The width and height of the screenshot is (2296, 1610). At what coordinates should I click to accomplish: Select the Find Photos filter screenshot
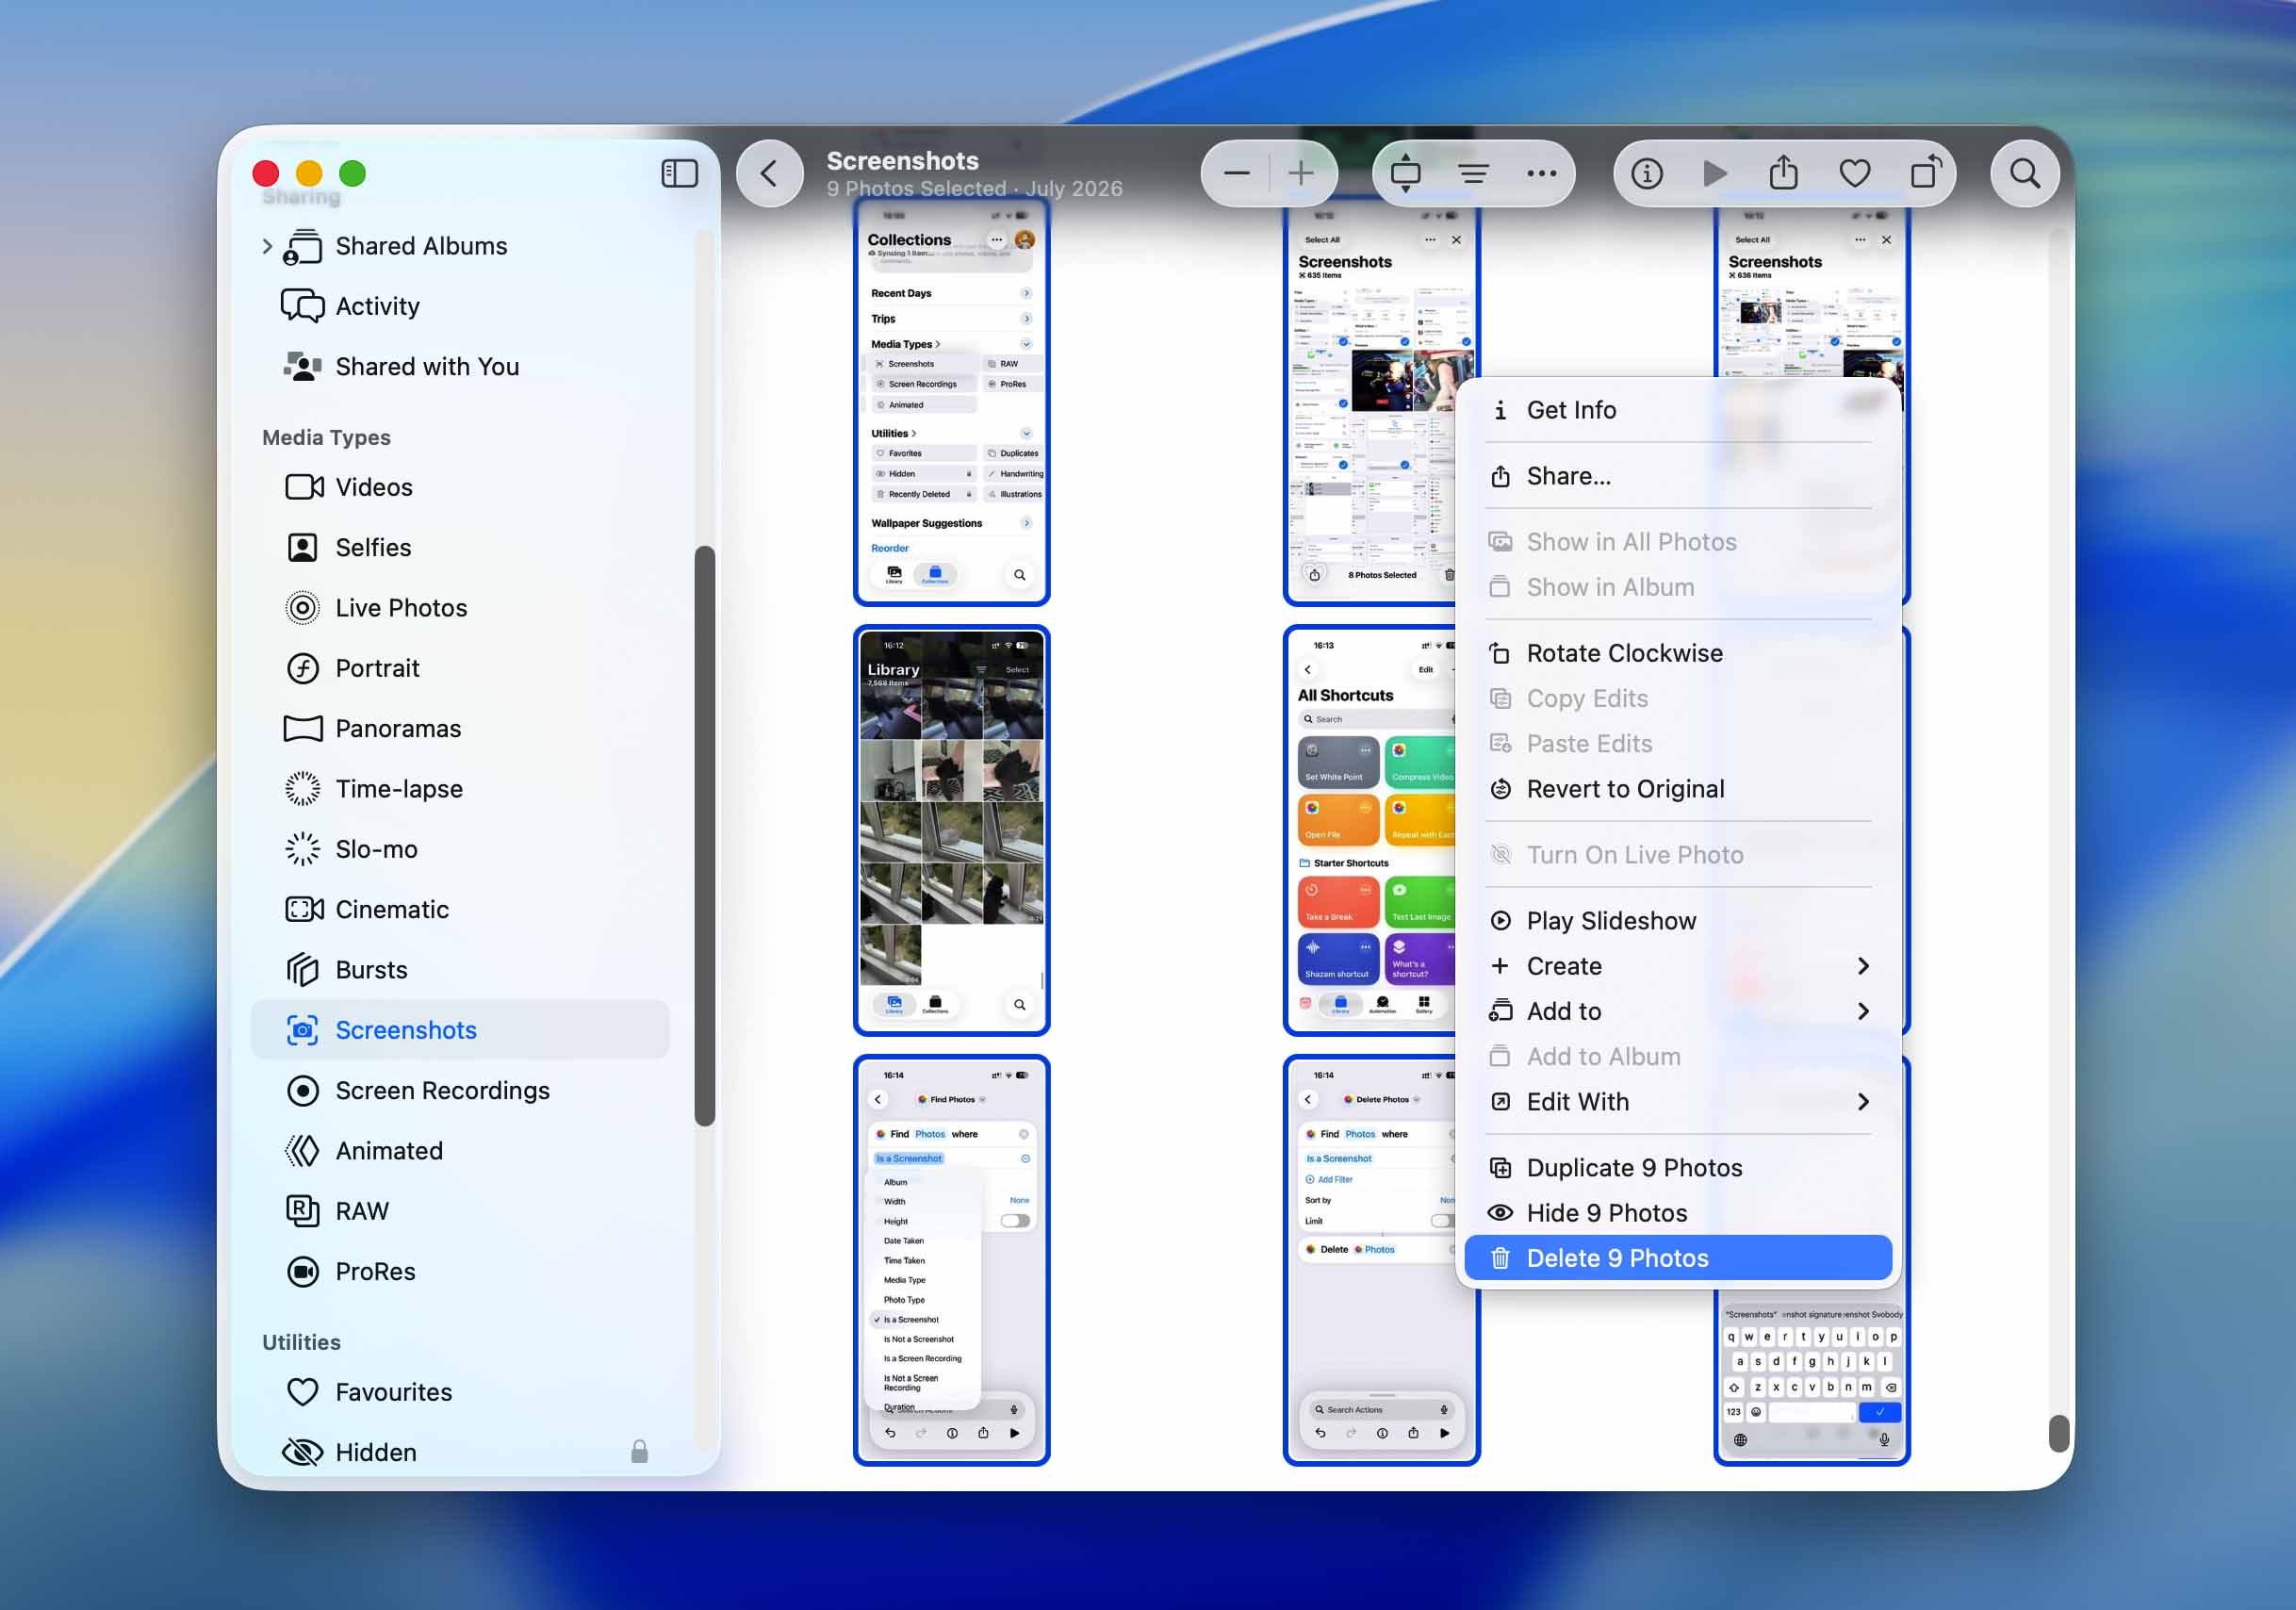[x=951, y=1260]
